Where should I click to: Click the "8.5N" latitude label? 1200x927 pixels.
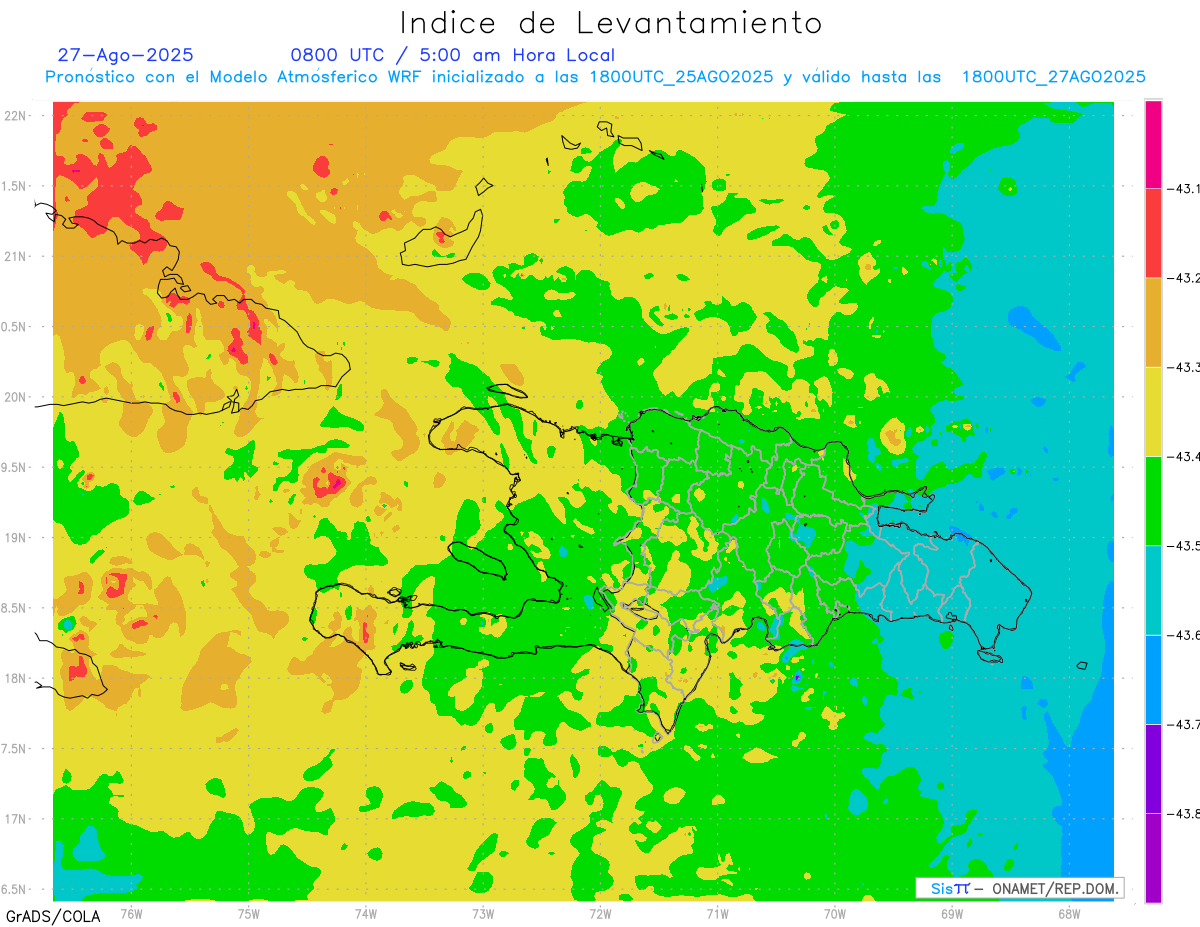[x=14, y=608]
